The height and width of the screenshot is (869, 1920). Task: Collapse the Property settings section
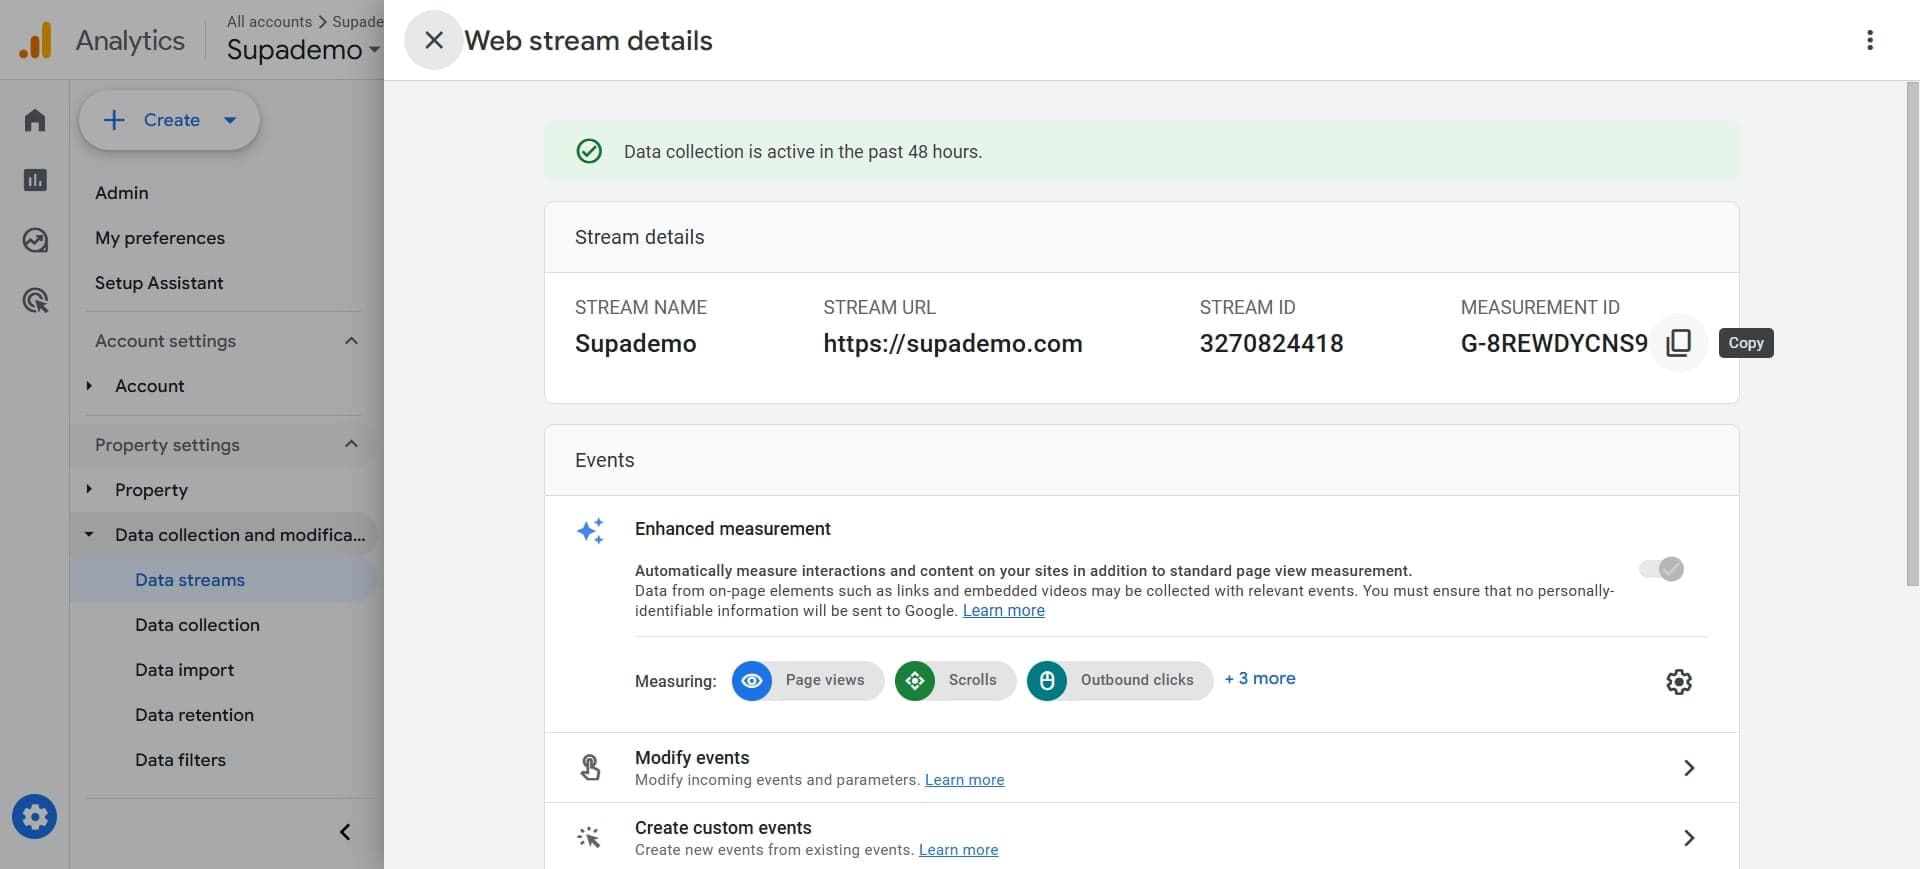(x=351, y=444)
